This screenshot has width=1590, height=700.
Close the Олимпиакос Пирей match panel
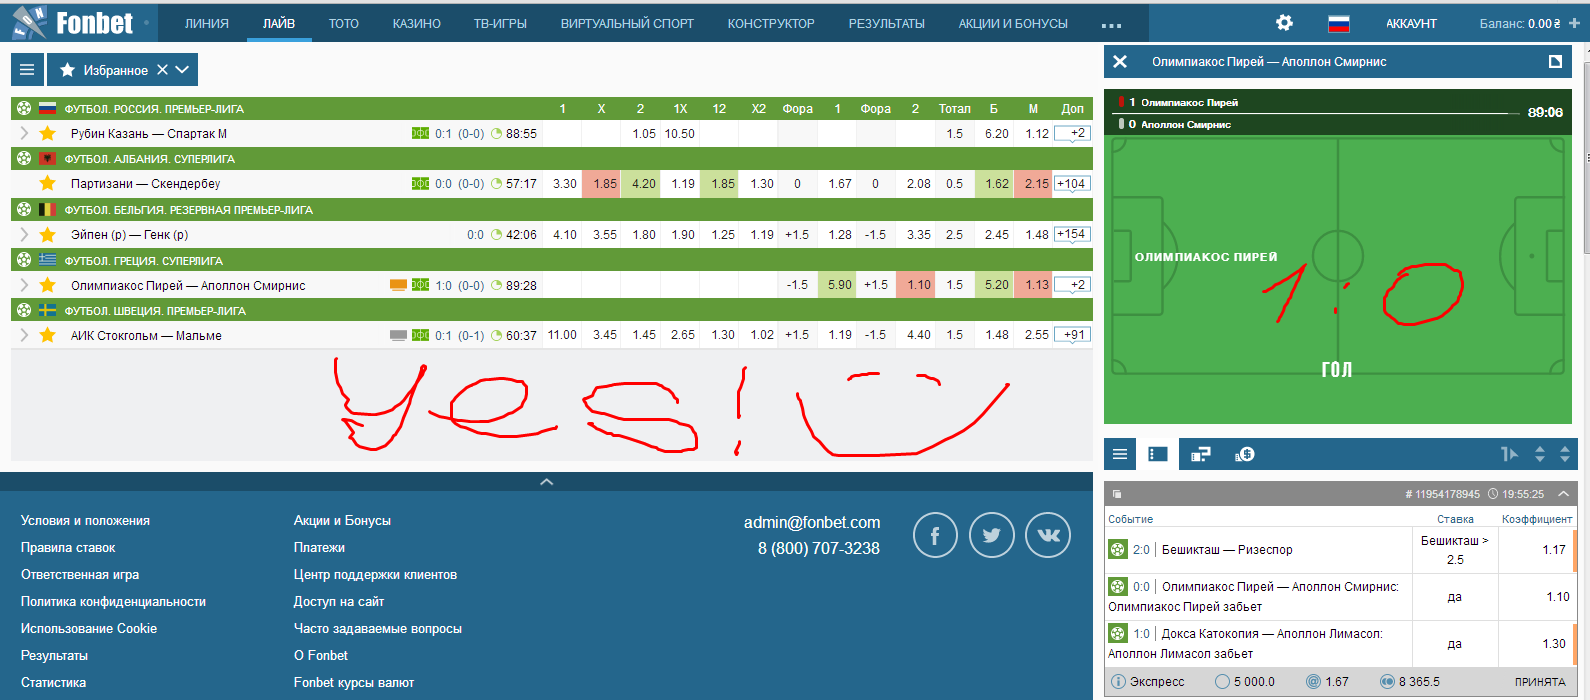[1120, 62]
